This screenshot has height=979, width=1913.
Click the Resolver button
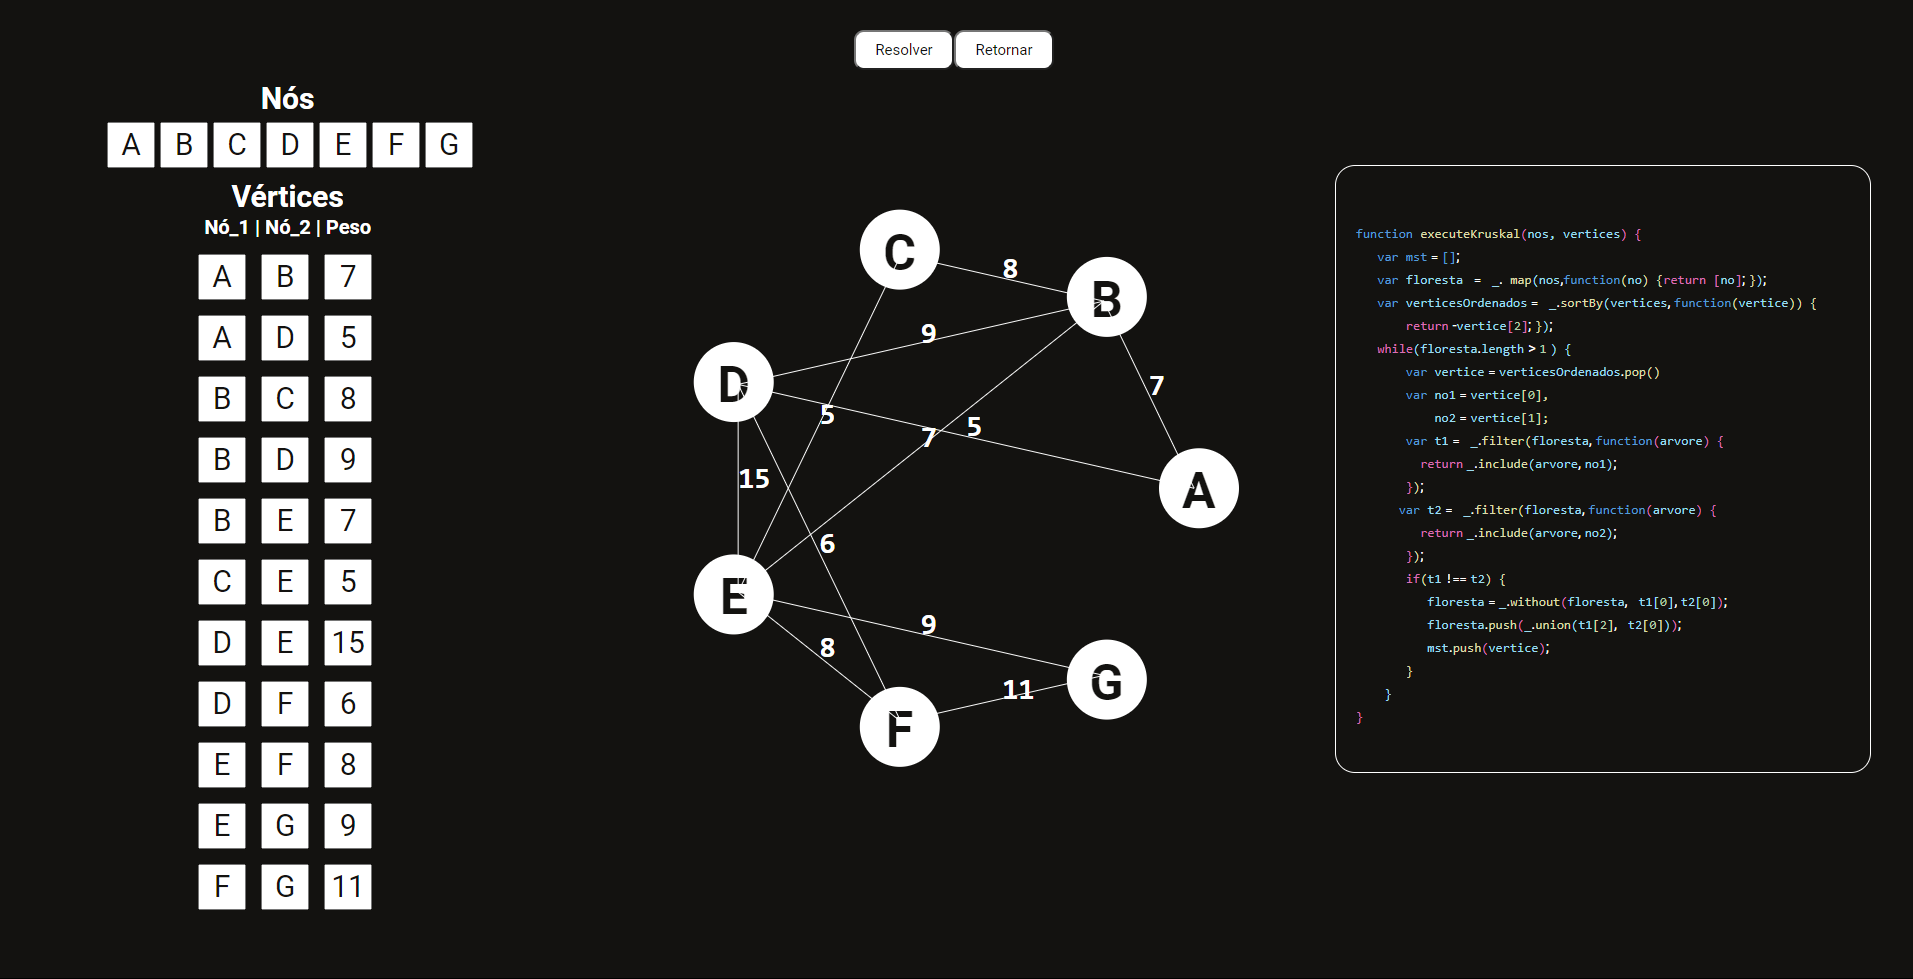point(902,49)
